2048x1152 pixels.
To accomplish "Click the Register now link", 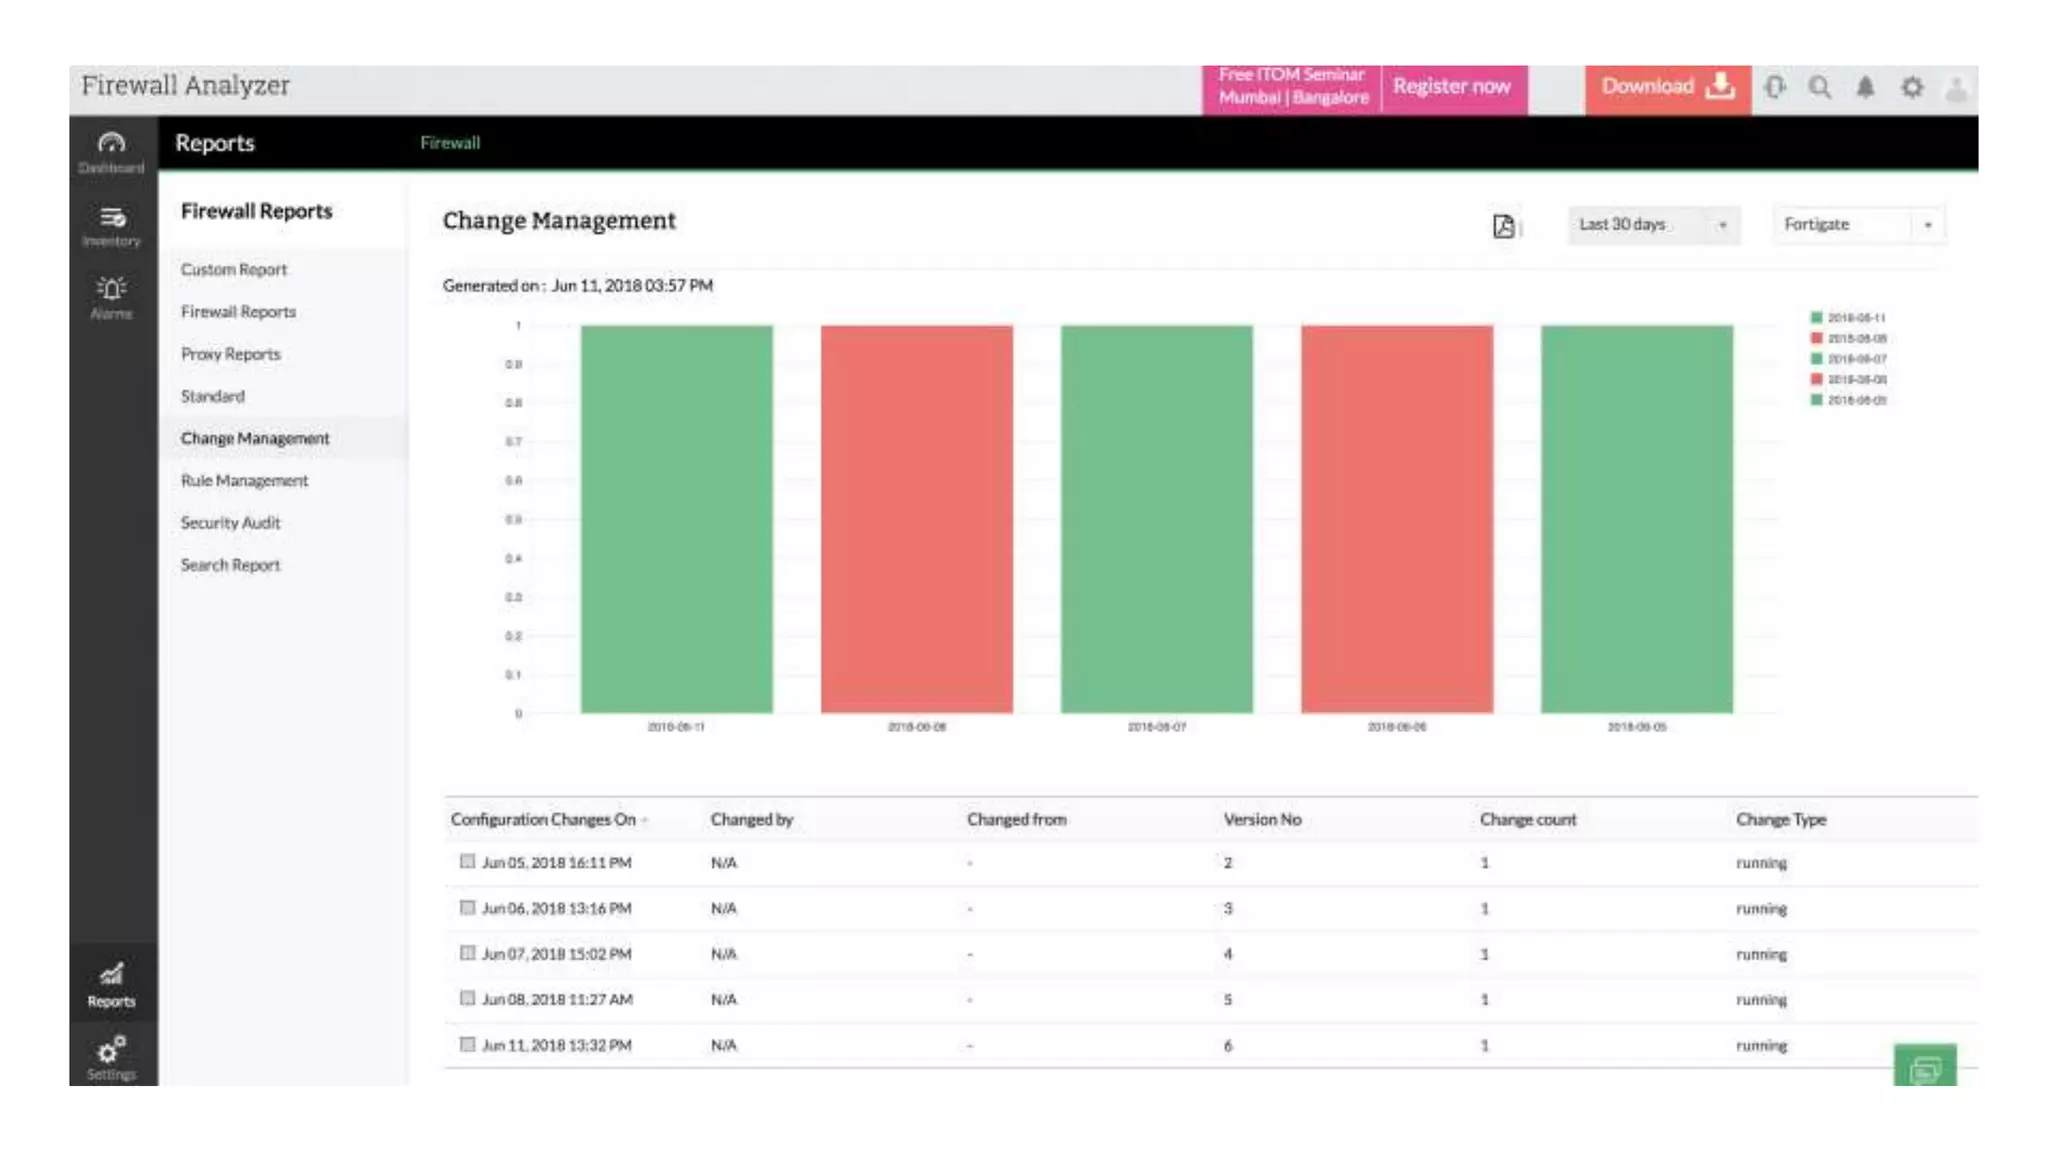I will click(x=1451, y=87).
